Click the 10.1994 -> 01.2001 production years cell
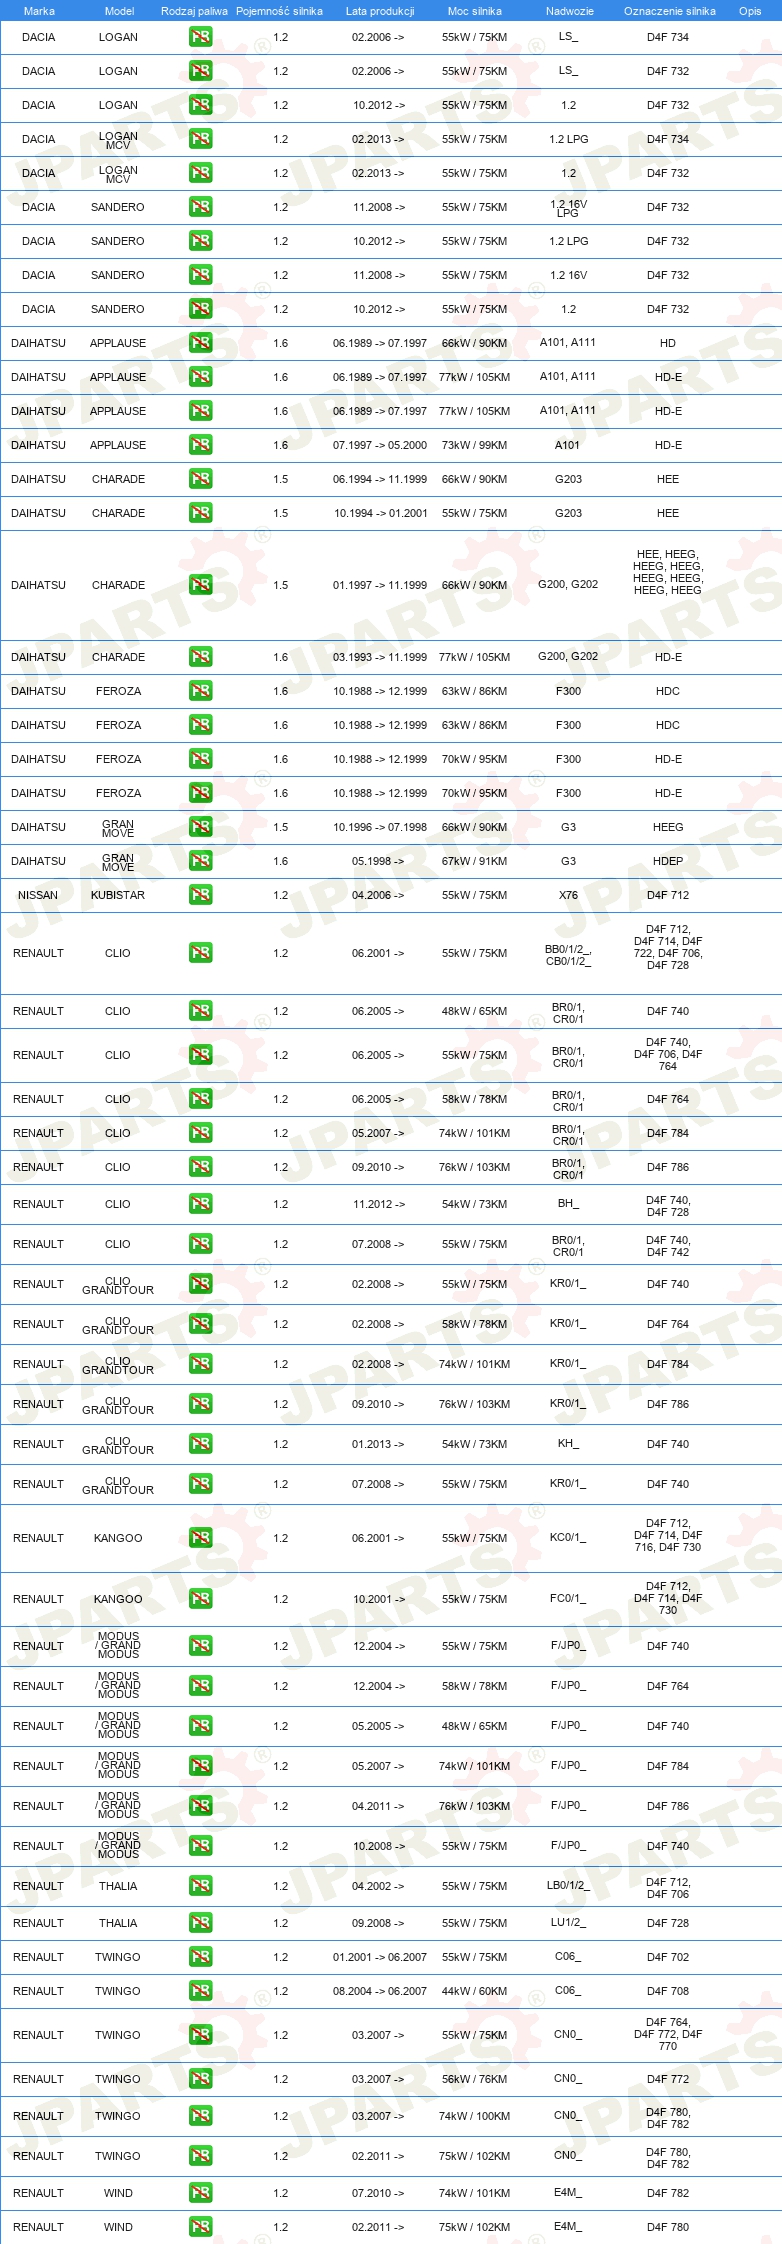The image size is (782, 2244). 380,513
